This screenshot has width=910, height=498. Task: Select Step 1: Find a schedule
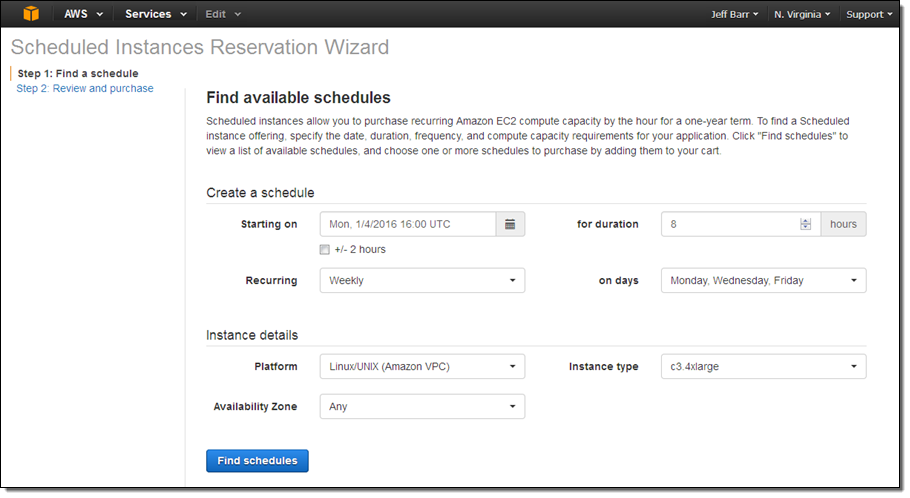tap(78, 73)
